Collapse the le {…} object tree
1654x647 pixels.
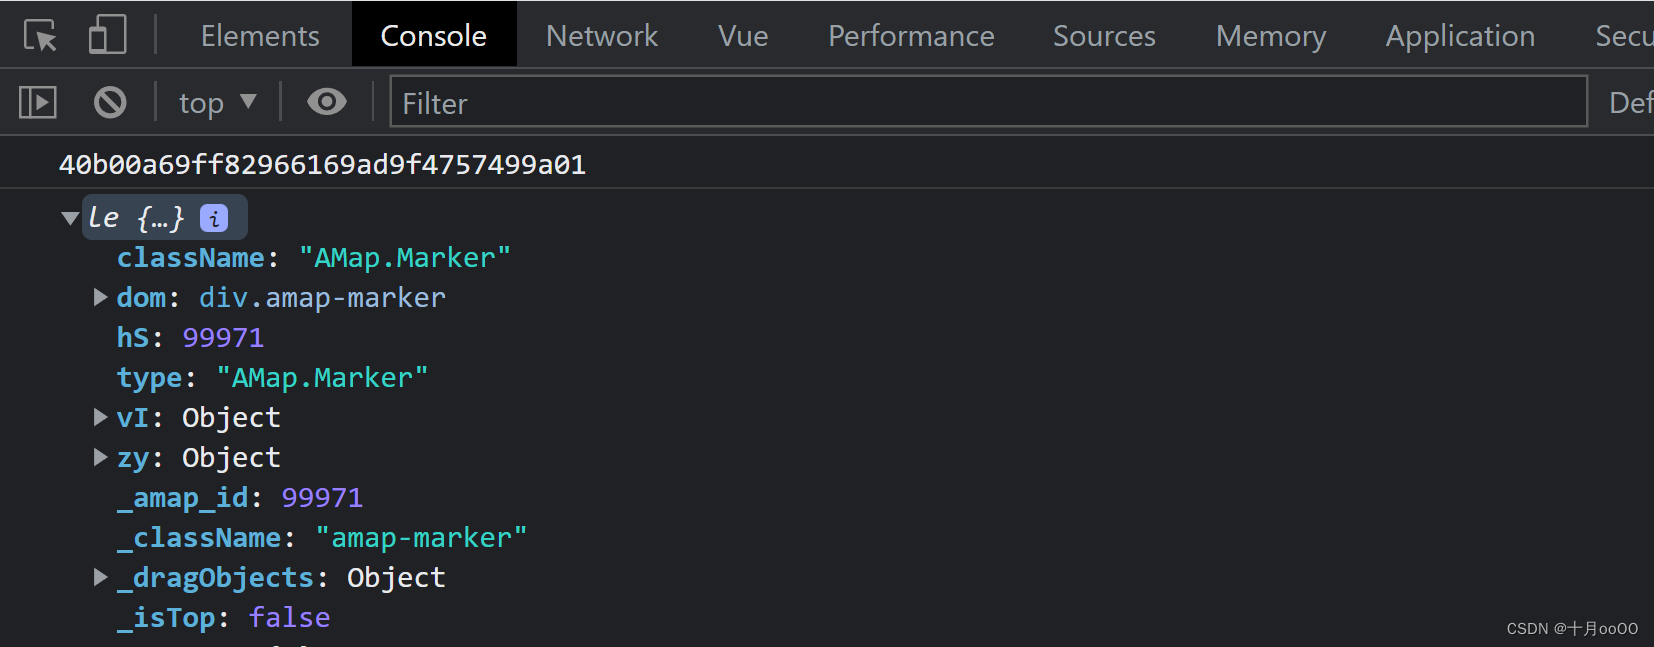point(70,218)
